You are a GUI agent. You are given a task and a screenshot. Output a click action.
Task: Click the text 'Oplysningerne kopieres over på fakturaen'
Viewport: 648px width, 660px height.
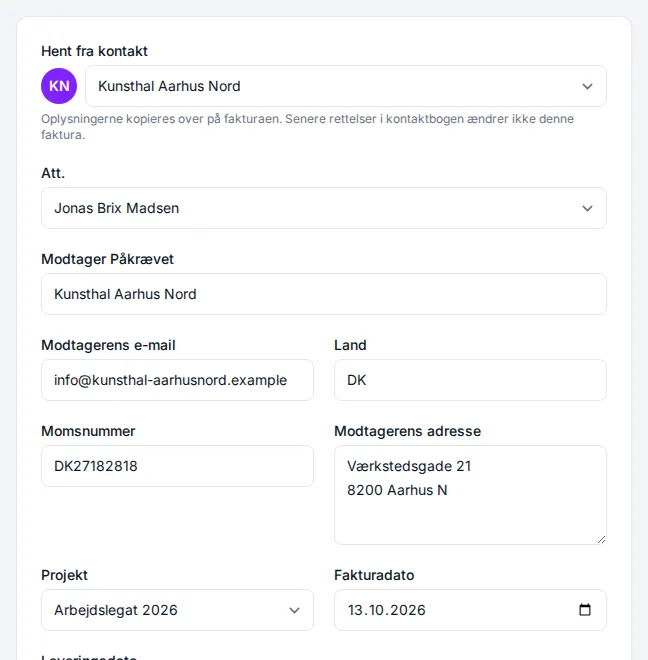pyautogui.click(x=161, y=119)
